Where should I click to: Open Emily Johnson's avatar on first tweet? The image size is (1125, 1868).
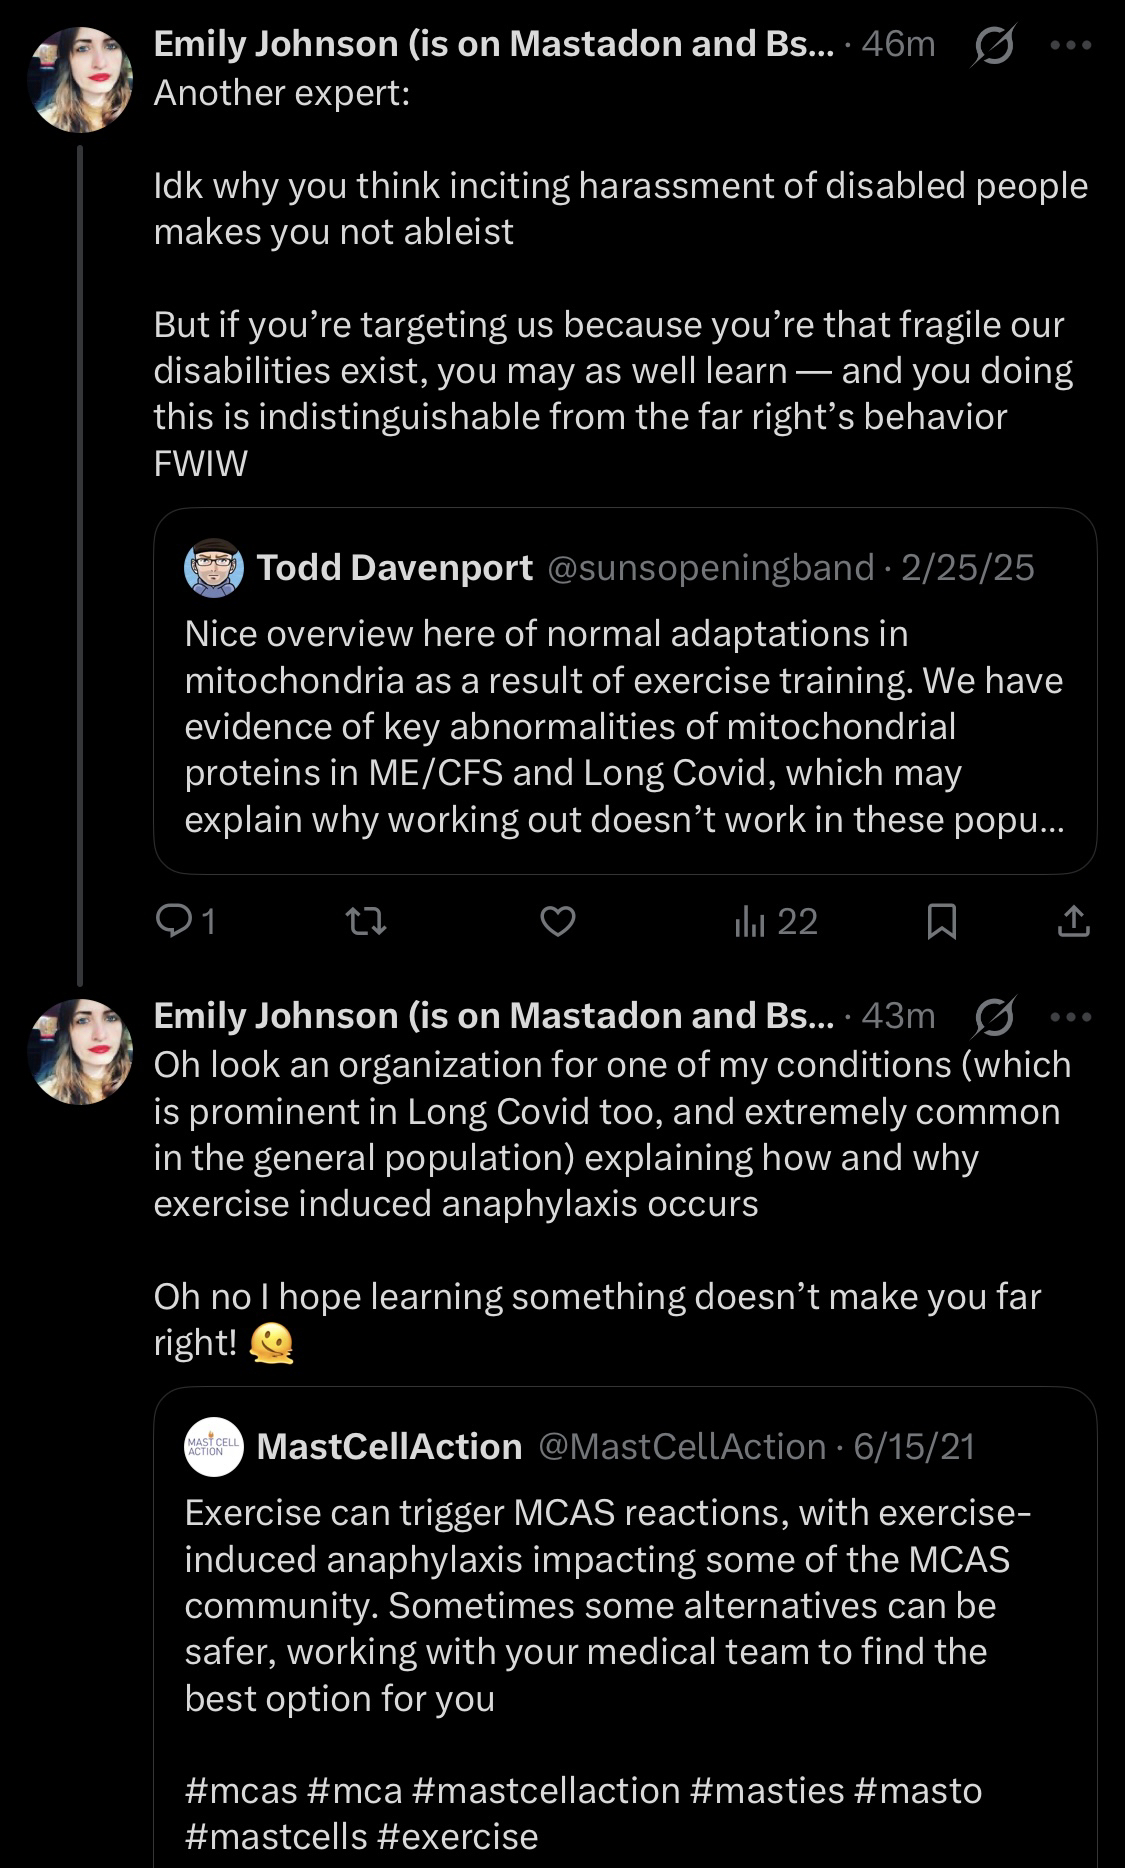pos(80,80)
